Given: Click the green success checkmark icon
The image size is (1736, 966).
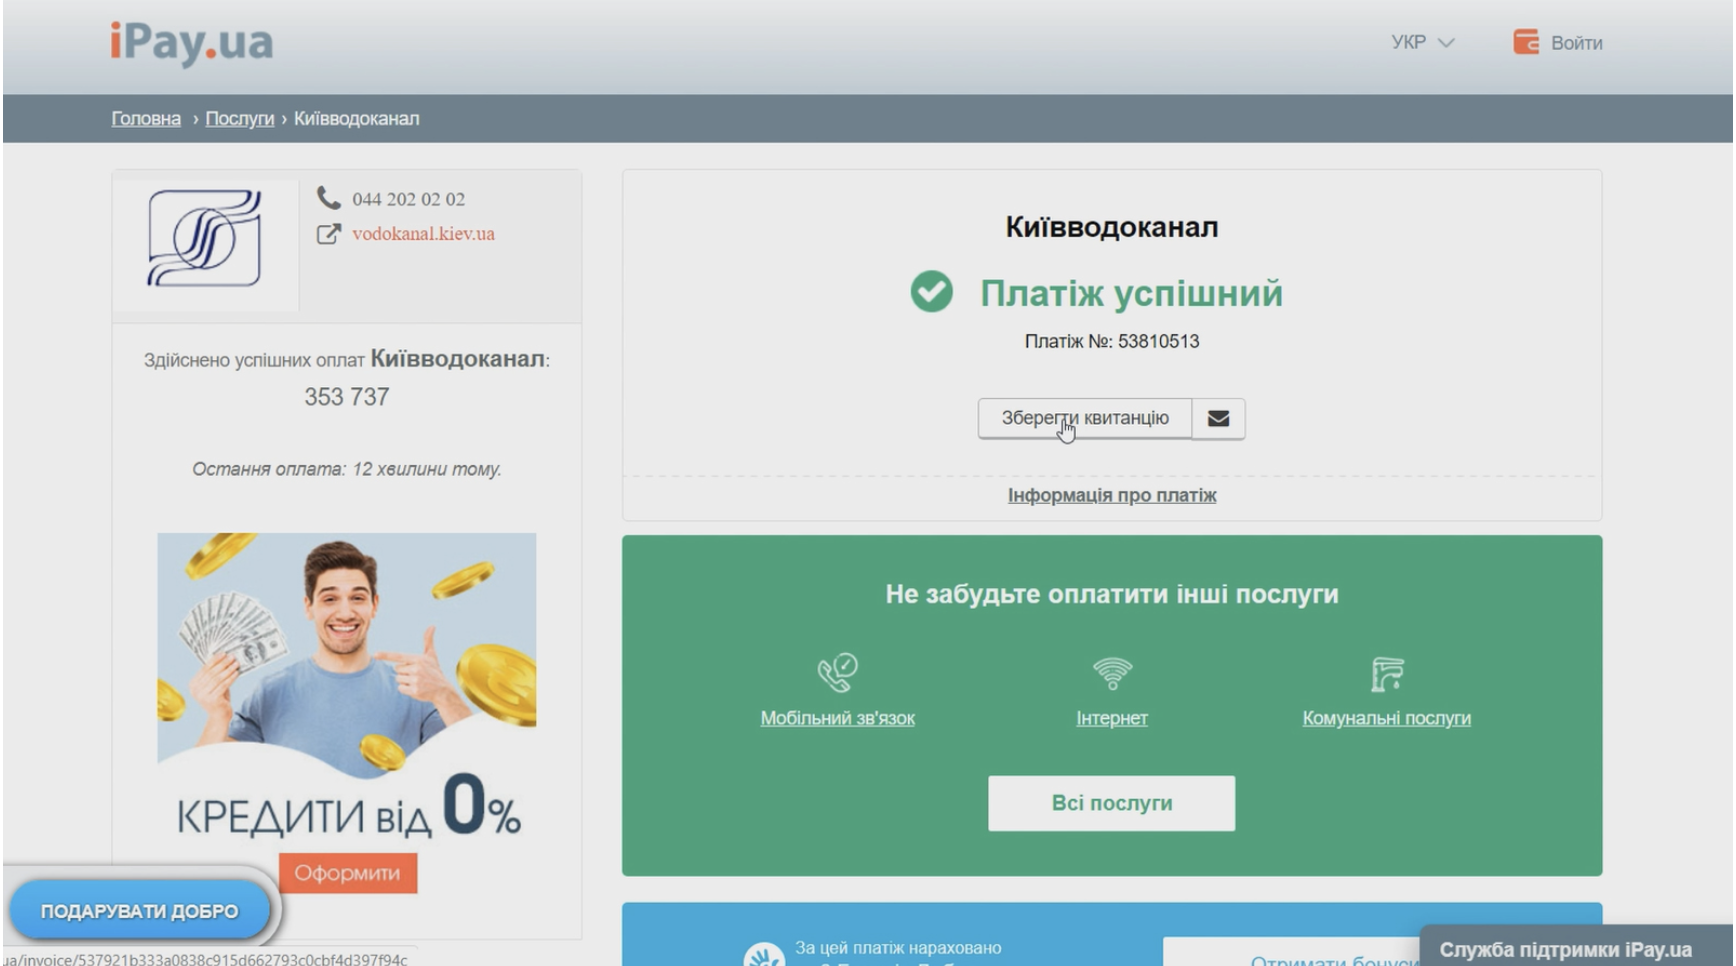Looking at the screenshot, I should pos(931,292).
